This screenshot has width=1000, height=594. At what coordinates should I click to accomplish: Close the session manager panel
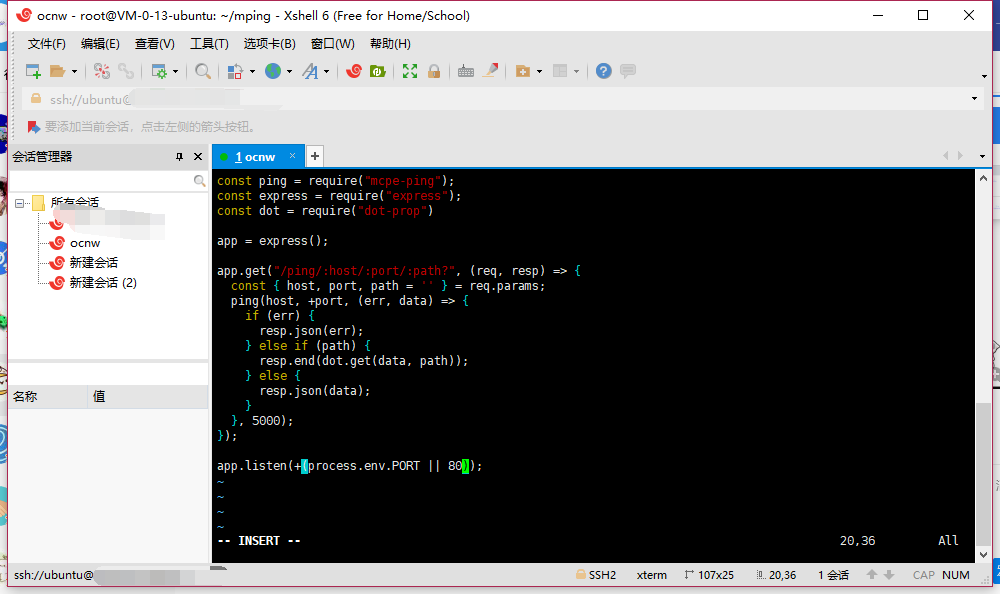(198, 157)
